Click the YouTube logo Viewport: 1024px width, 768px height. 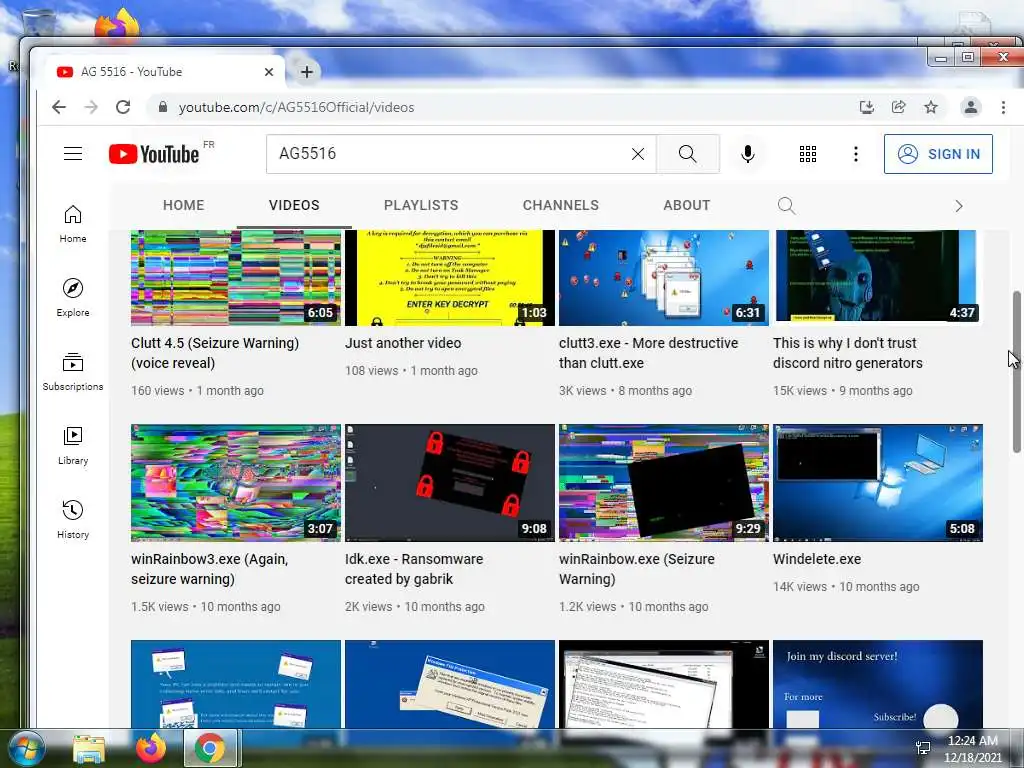154,154
